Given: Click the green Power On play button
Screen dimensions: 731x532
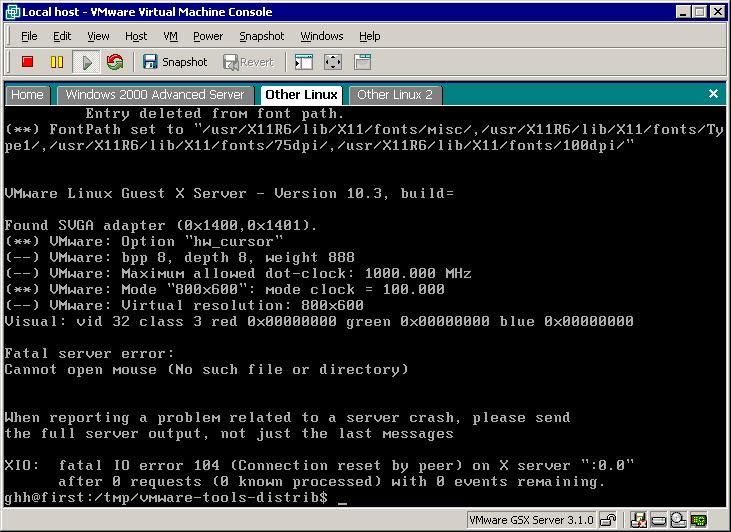Looking at the screenshot, I should [x=86, y=62].
